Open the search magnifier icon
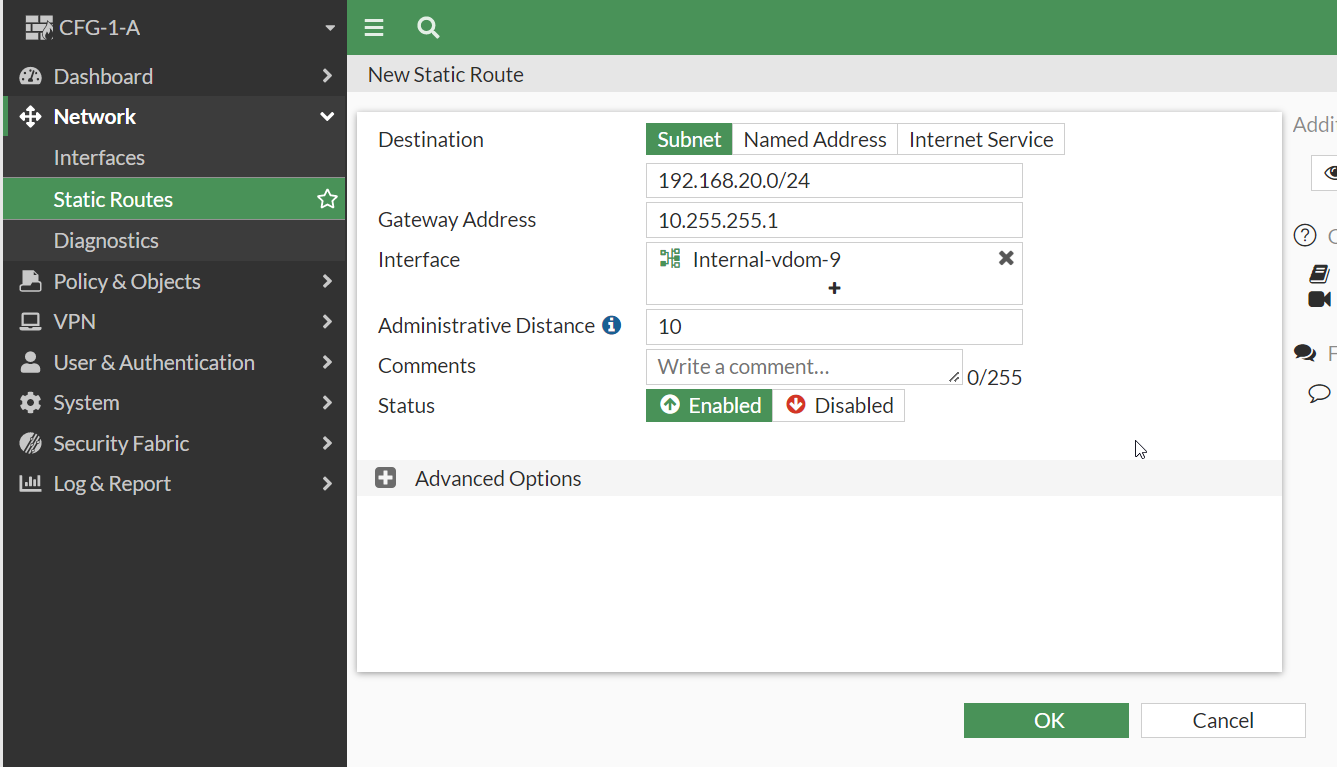This screenshot has height=767, width=1337. 428,28
